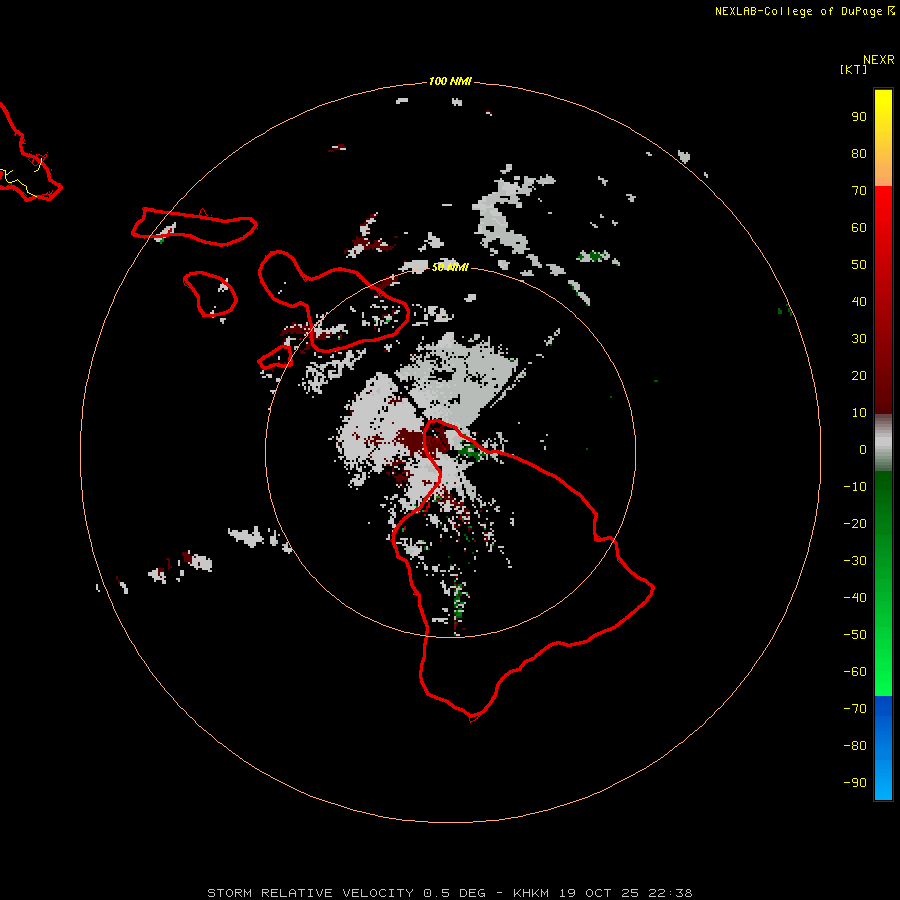Click the '30' label on velocity scale
Image resolution: width=900 pixels, height=900 pixels.
pyautogui.click(x=859, y=339)
